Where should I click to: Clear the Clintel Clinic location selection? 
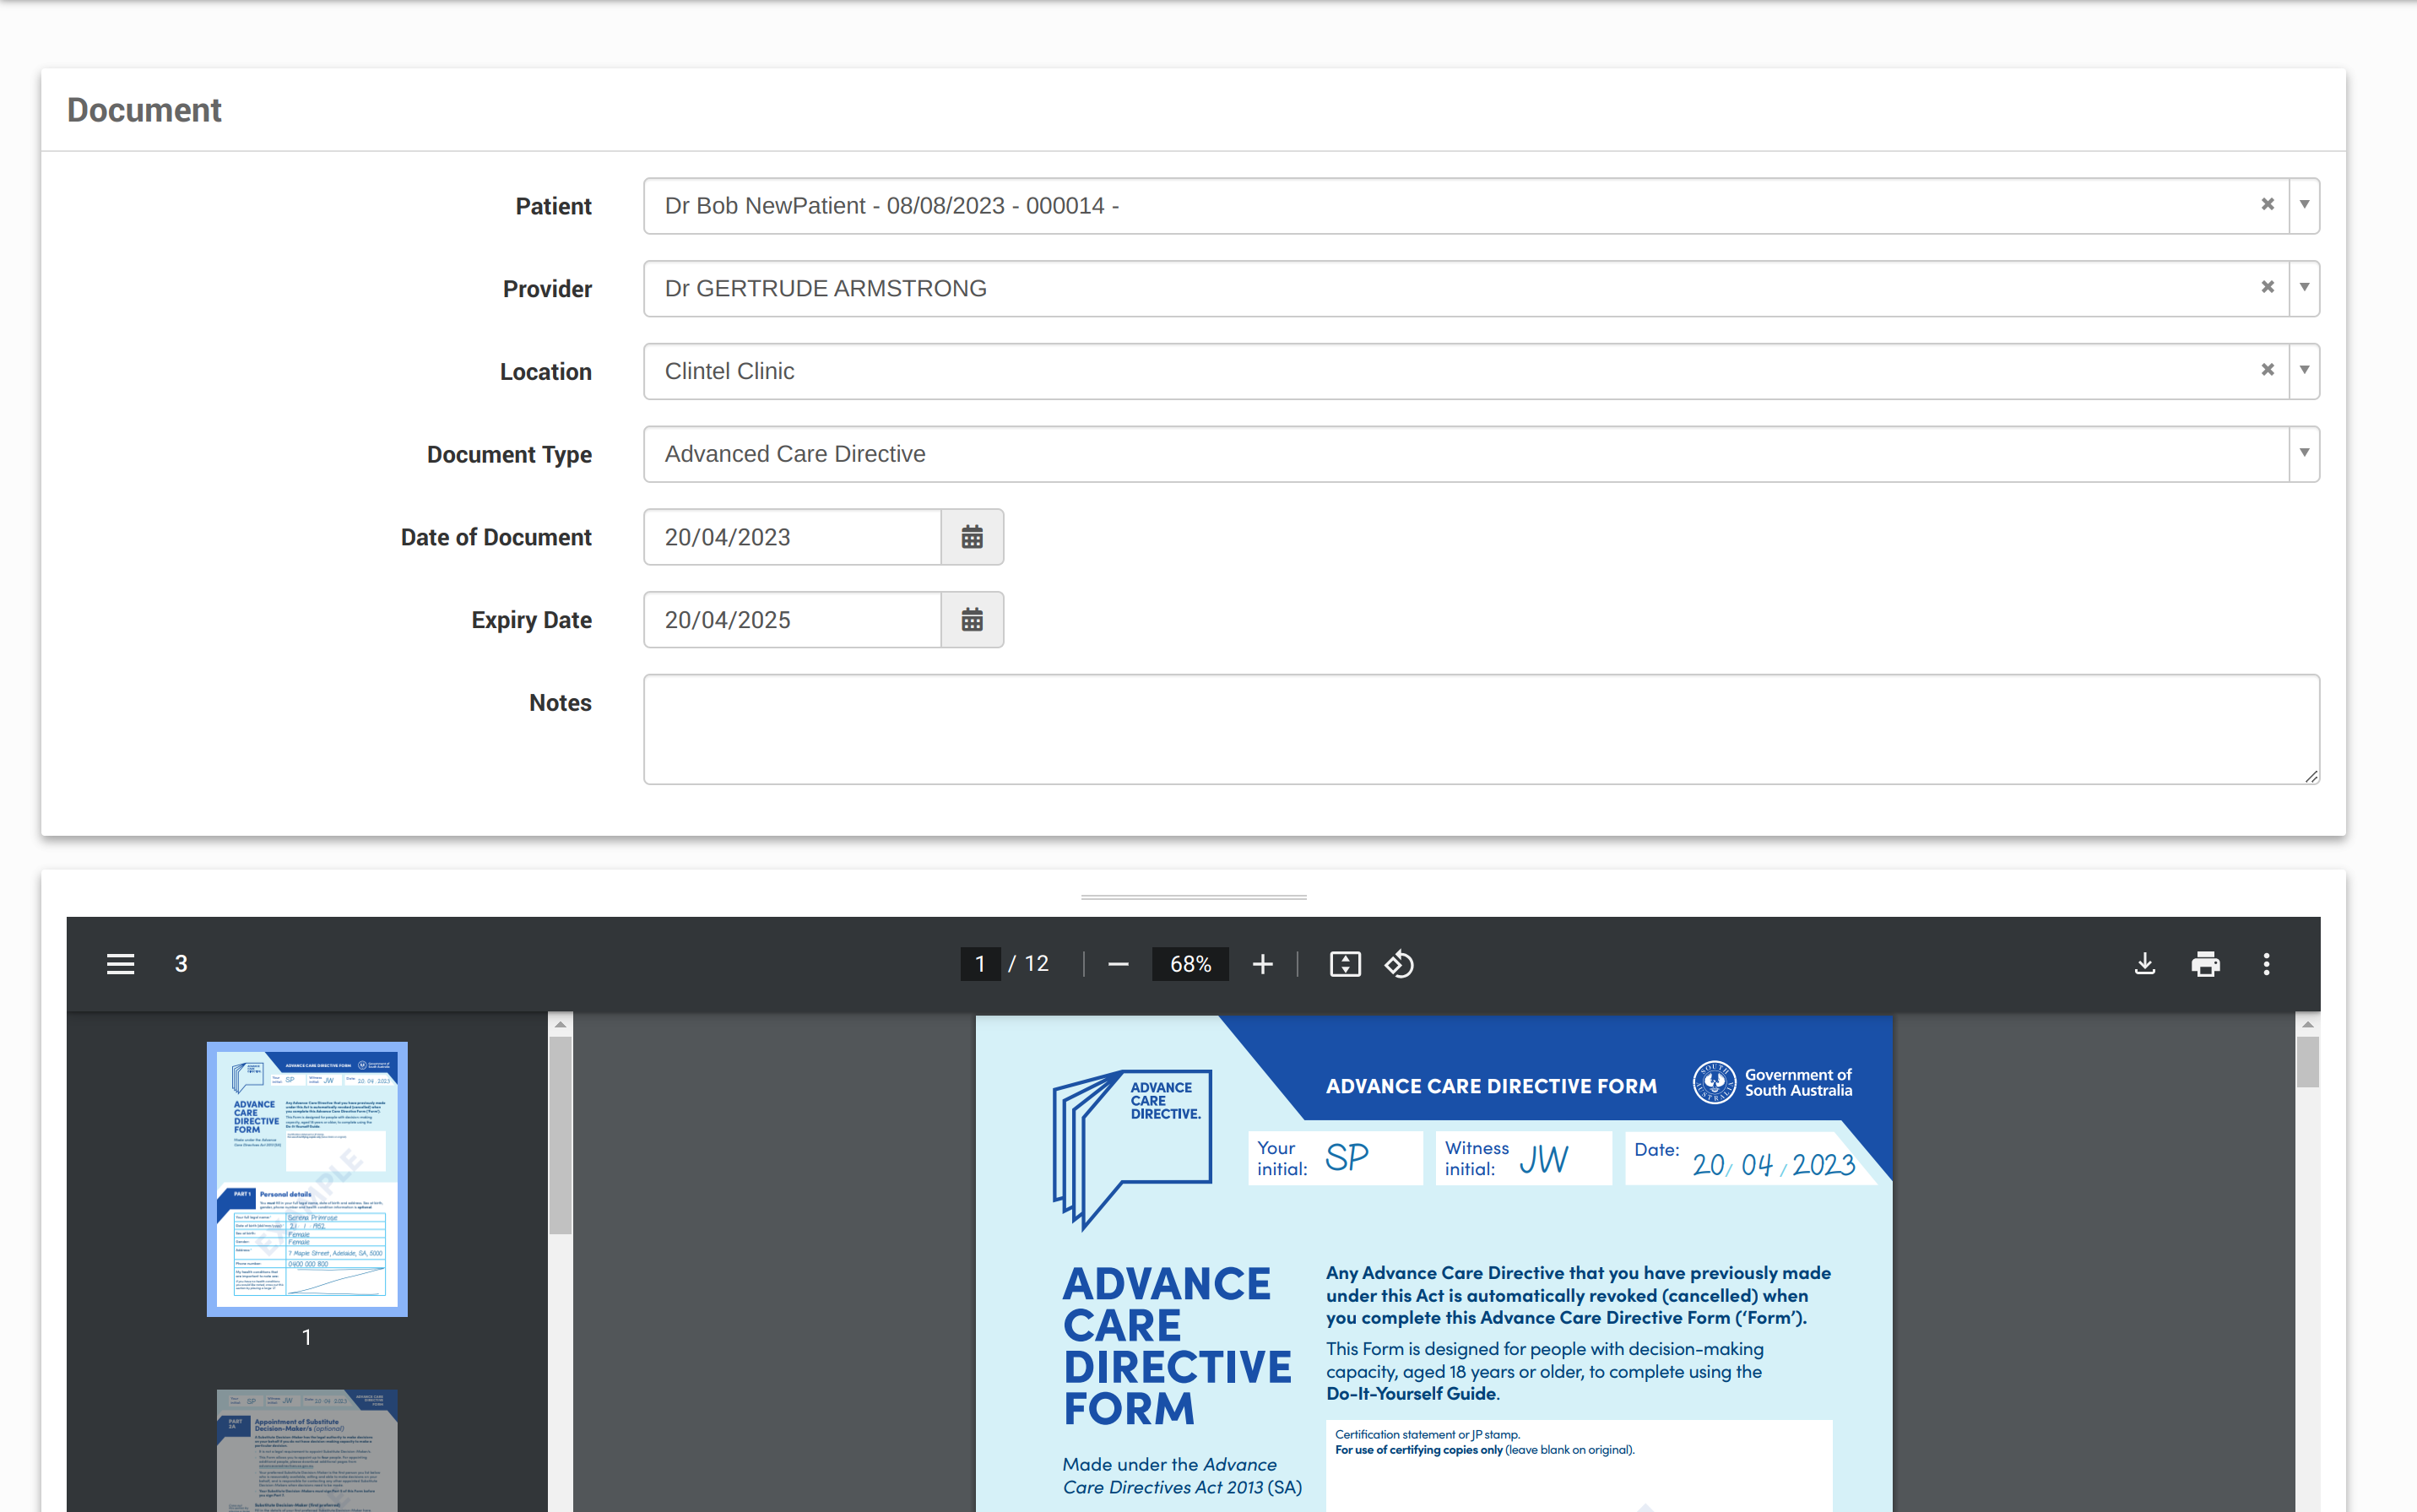pos(2267,370)
